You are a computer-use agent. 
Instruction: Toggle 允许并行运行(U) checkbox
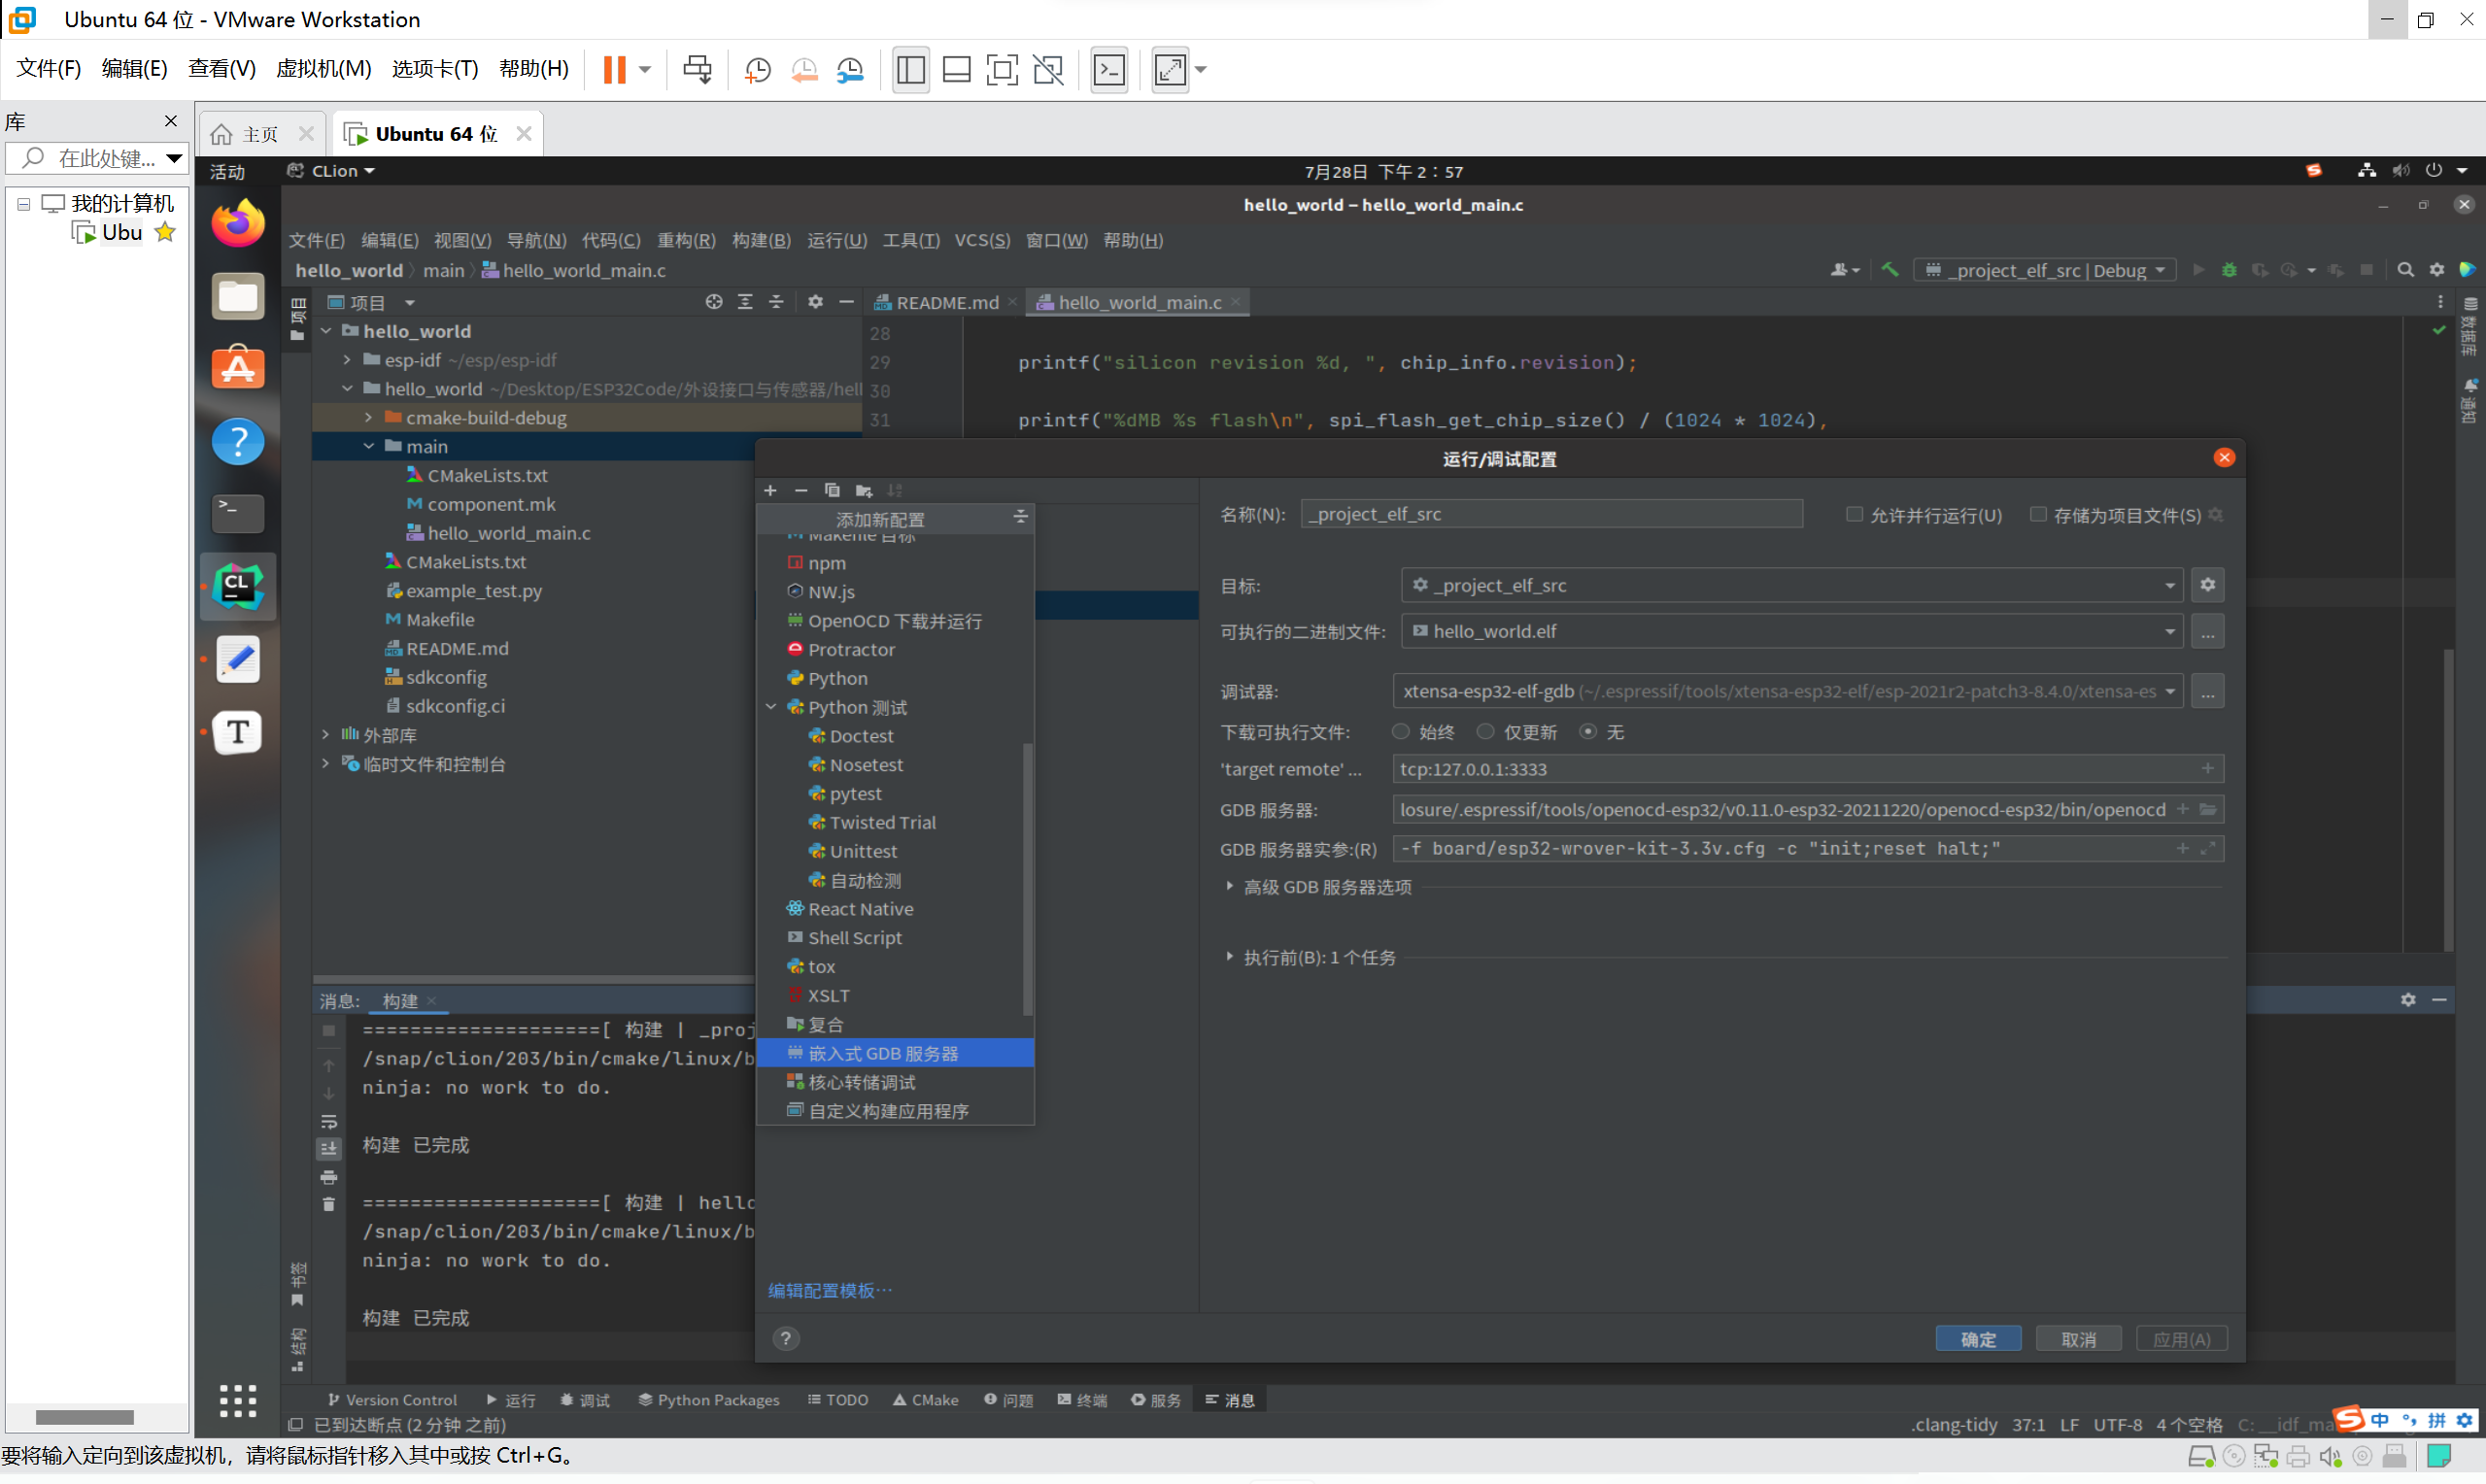tap(1852, 514)
